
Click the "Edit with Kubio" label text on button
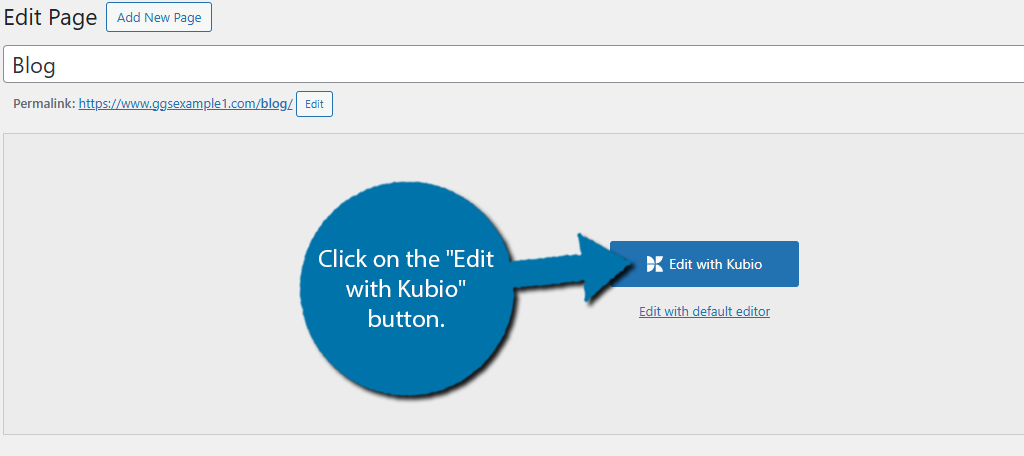[716, 265]
